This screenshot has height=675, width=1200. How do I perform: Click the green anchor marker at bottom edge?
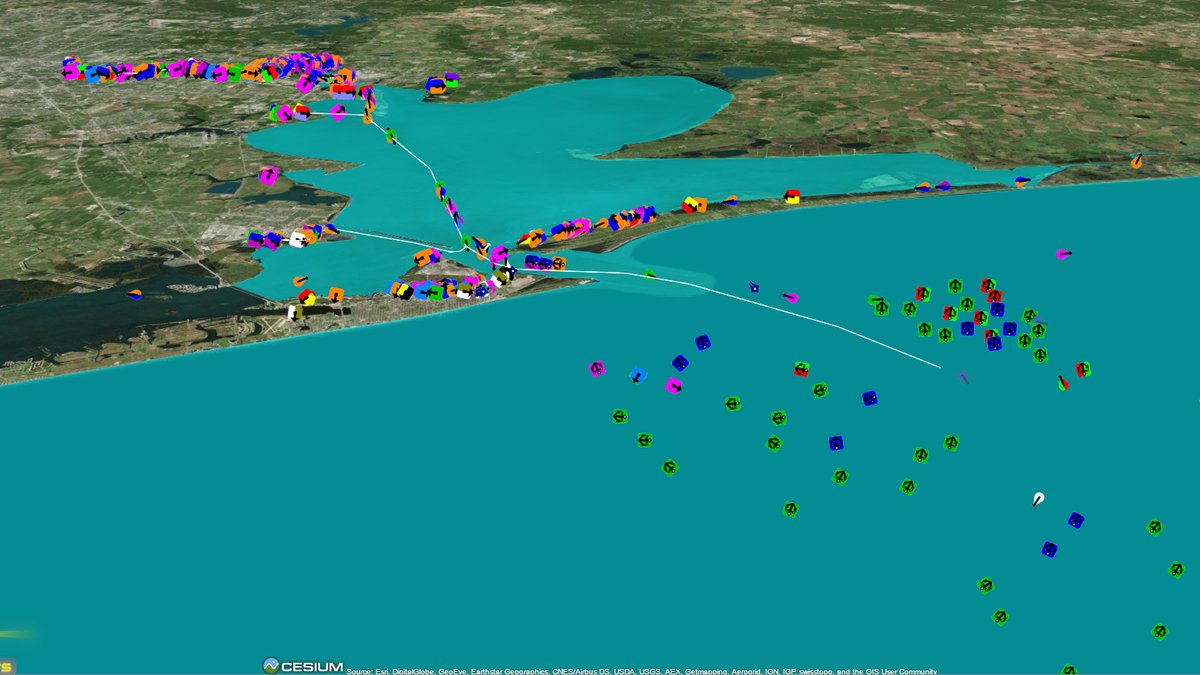point(1068,669)
